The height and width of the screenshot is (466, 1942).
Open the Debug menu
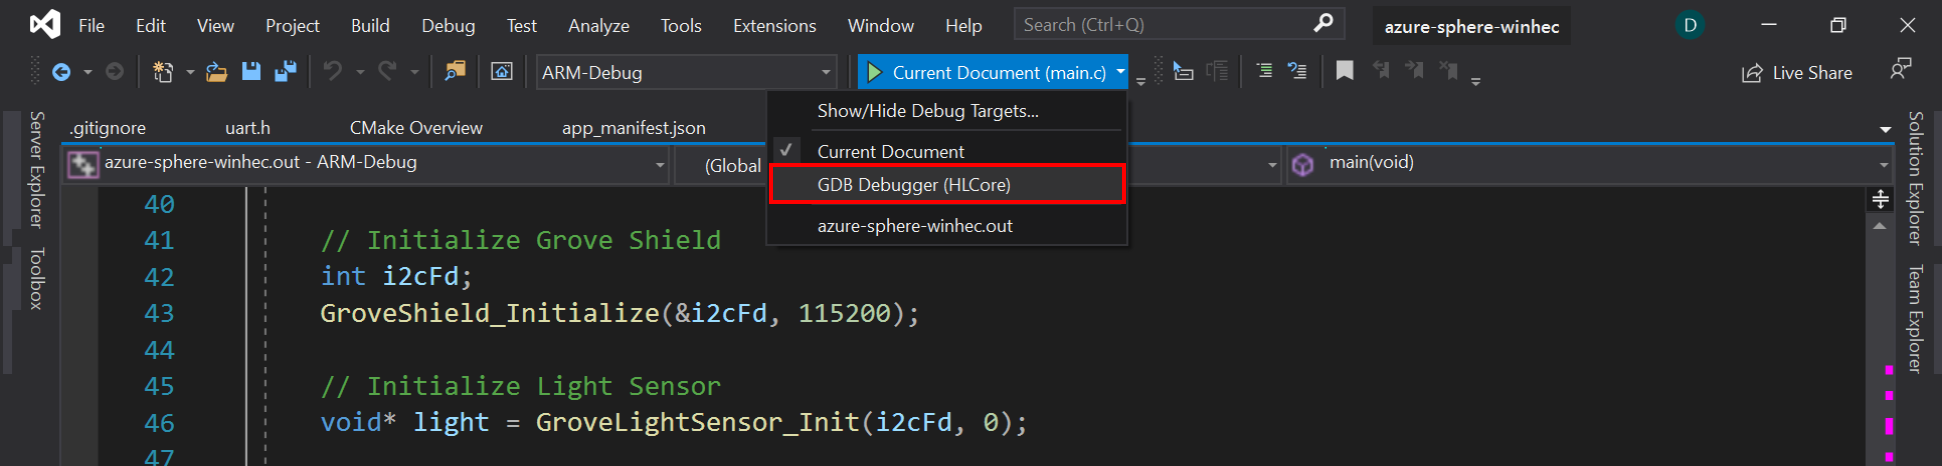coord(448,26)
